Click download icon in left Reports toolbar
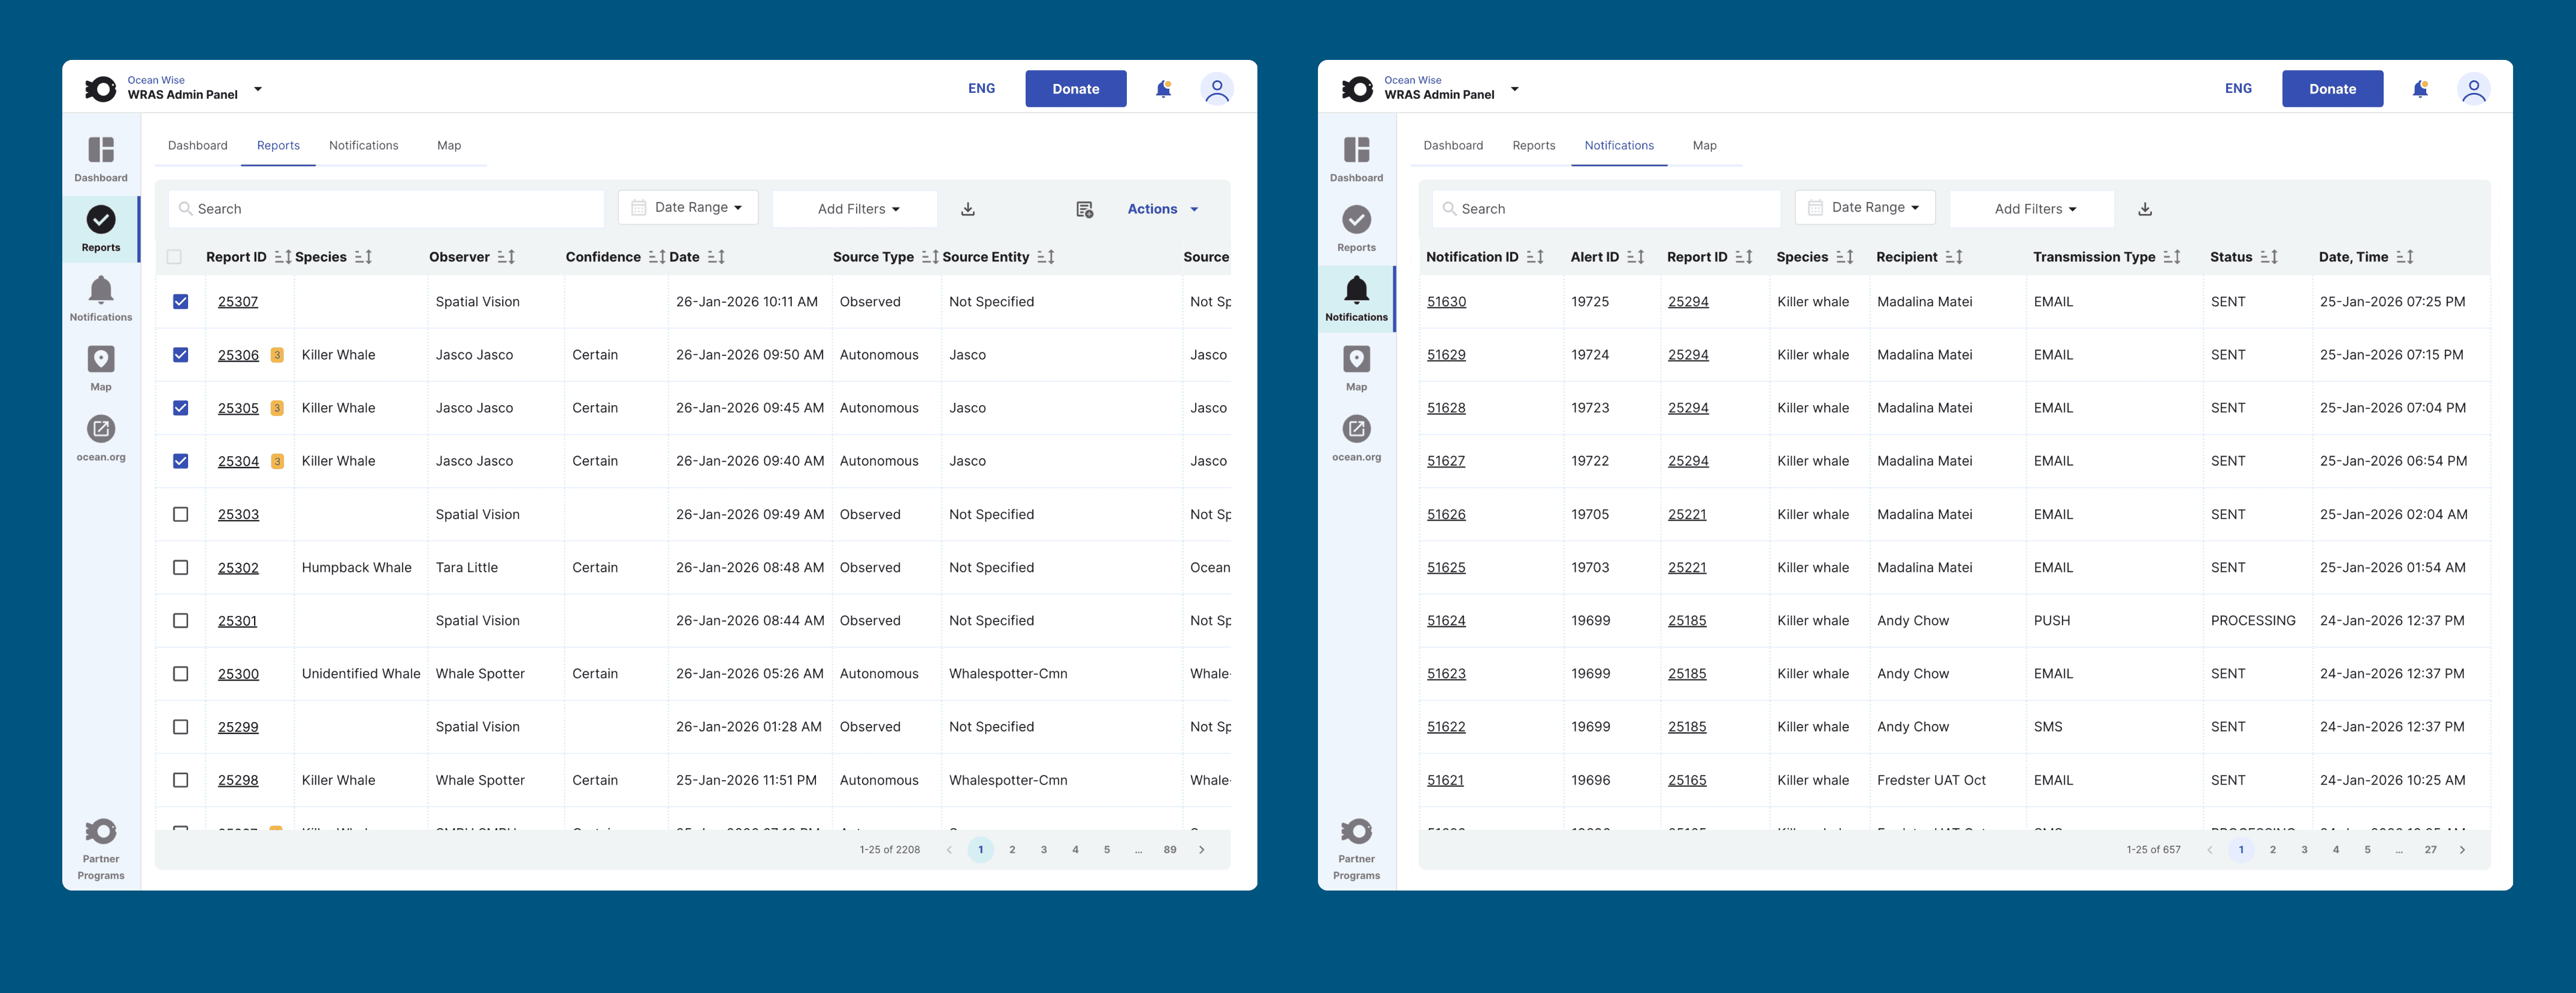Screen dimensions: 2576x993 [x=967, y=209]
